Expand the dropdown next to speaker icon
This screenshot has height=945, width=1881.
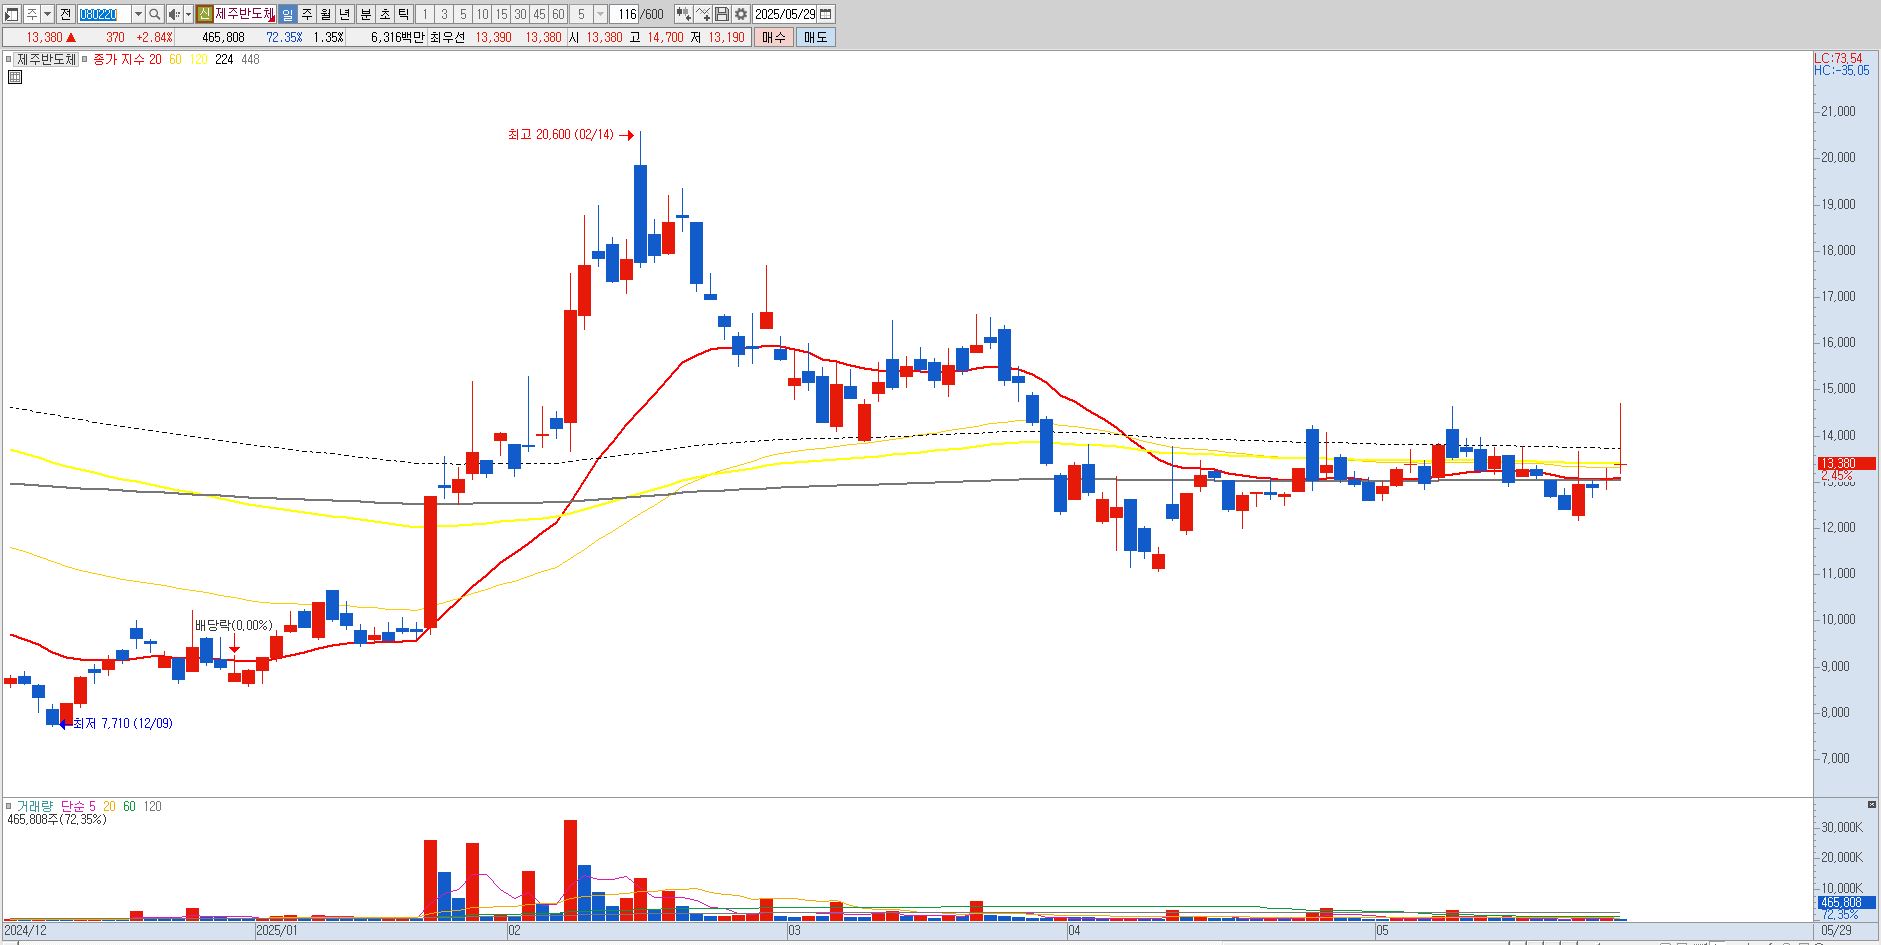pos(188,14)
